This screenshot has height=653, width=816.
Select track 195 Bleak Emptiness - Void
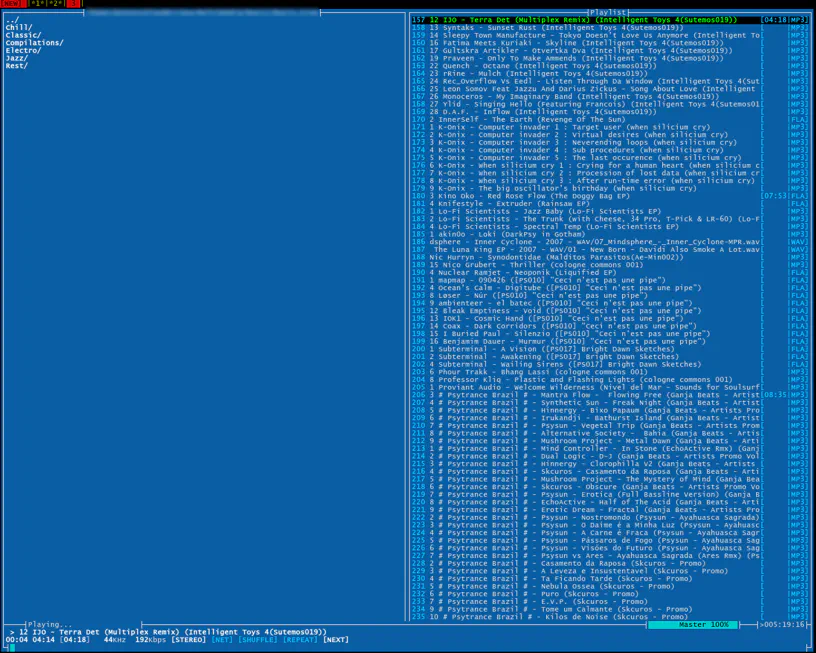610,311
